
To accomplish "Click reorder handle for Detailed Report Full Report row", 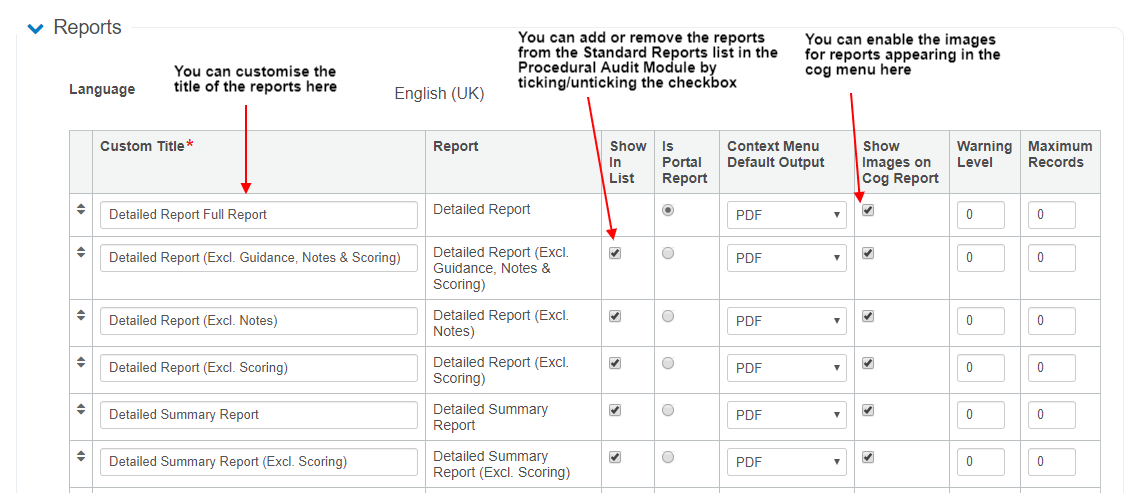I will (81, 209).
